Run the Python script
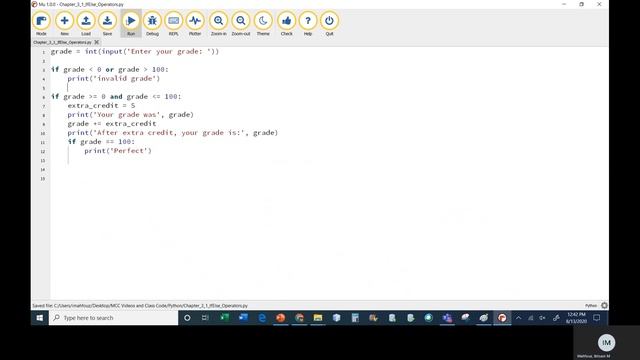The width and height of the screenshot is (640, 360). tap(131, 24)
